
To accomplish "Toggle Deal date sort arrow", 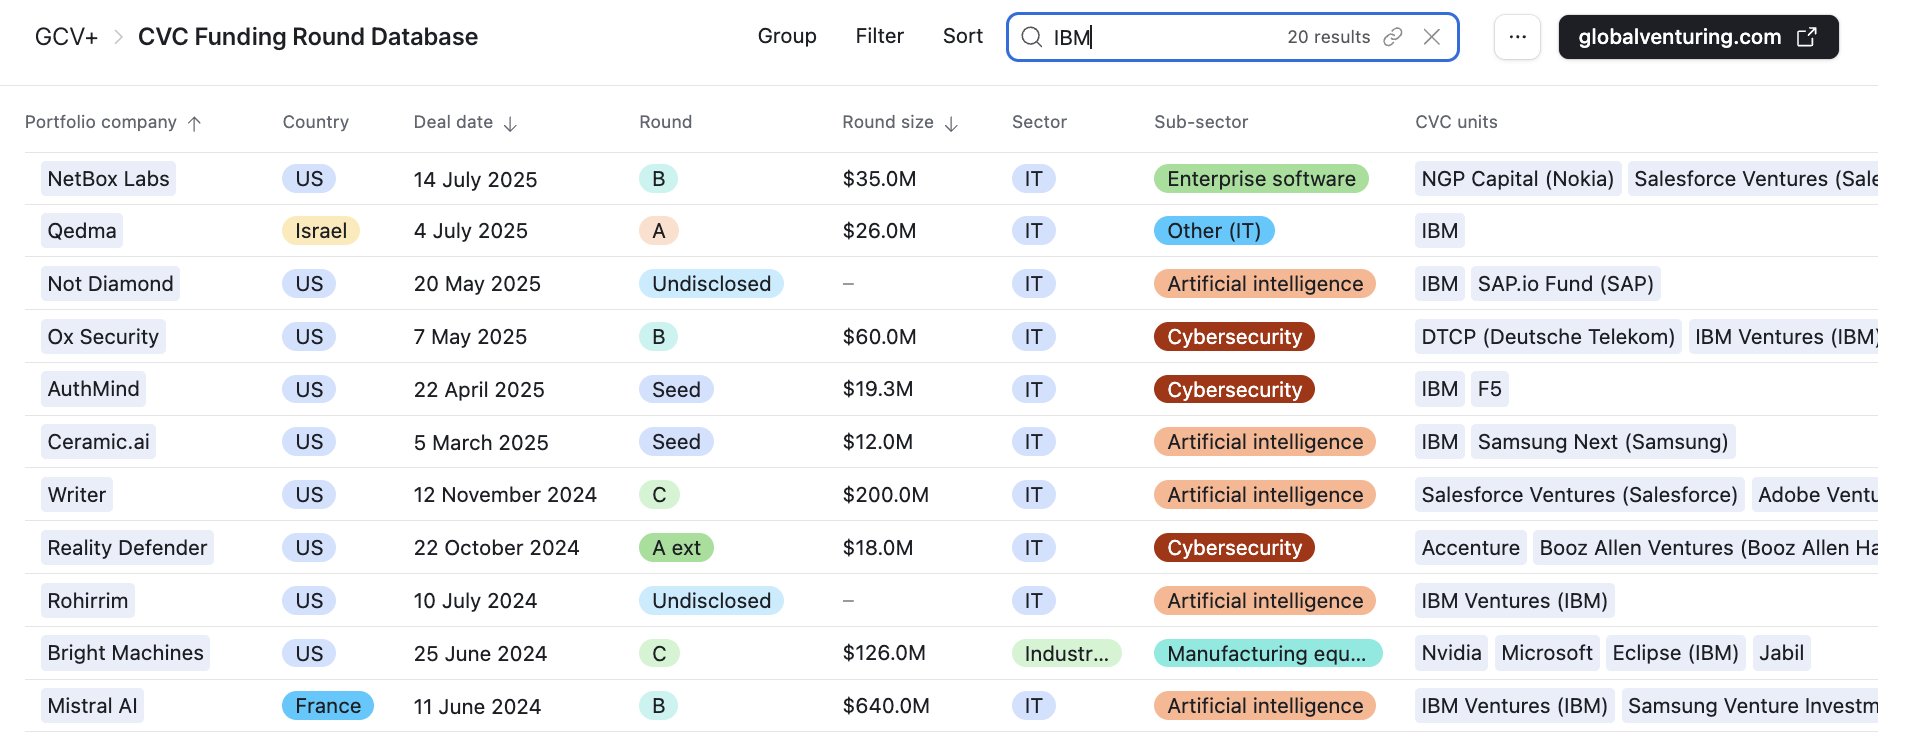I will 510,123.
